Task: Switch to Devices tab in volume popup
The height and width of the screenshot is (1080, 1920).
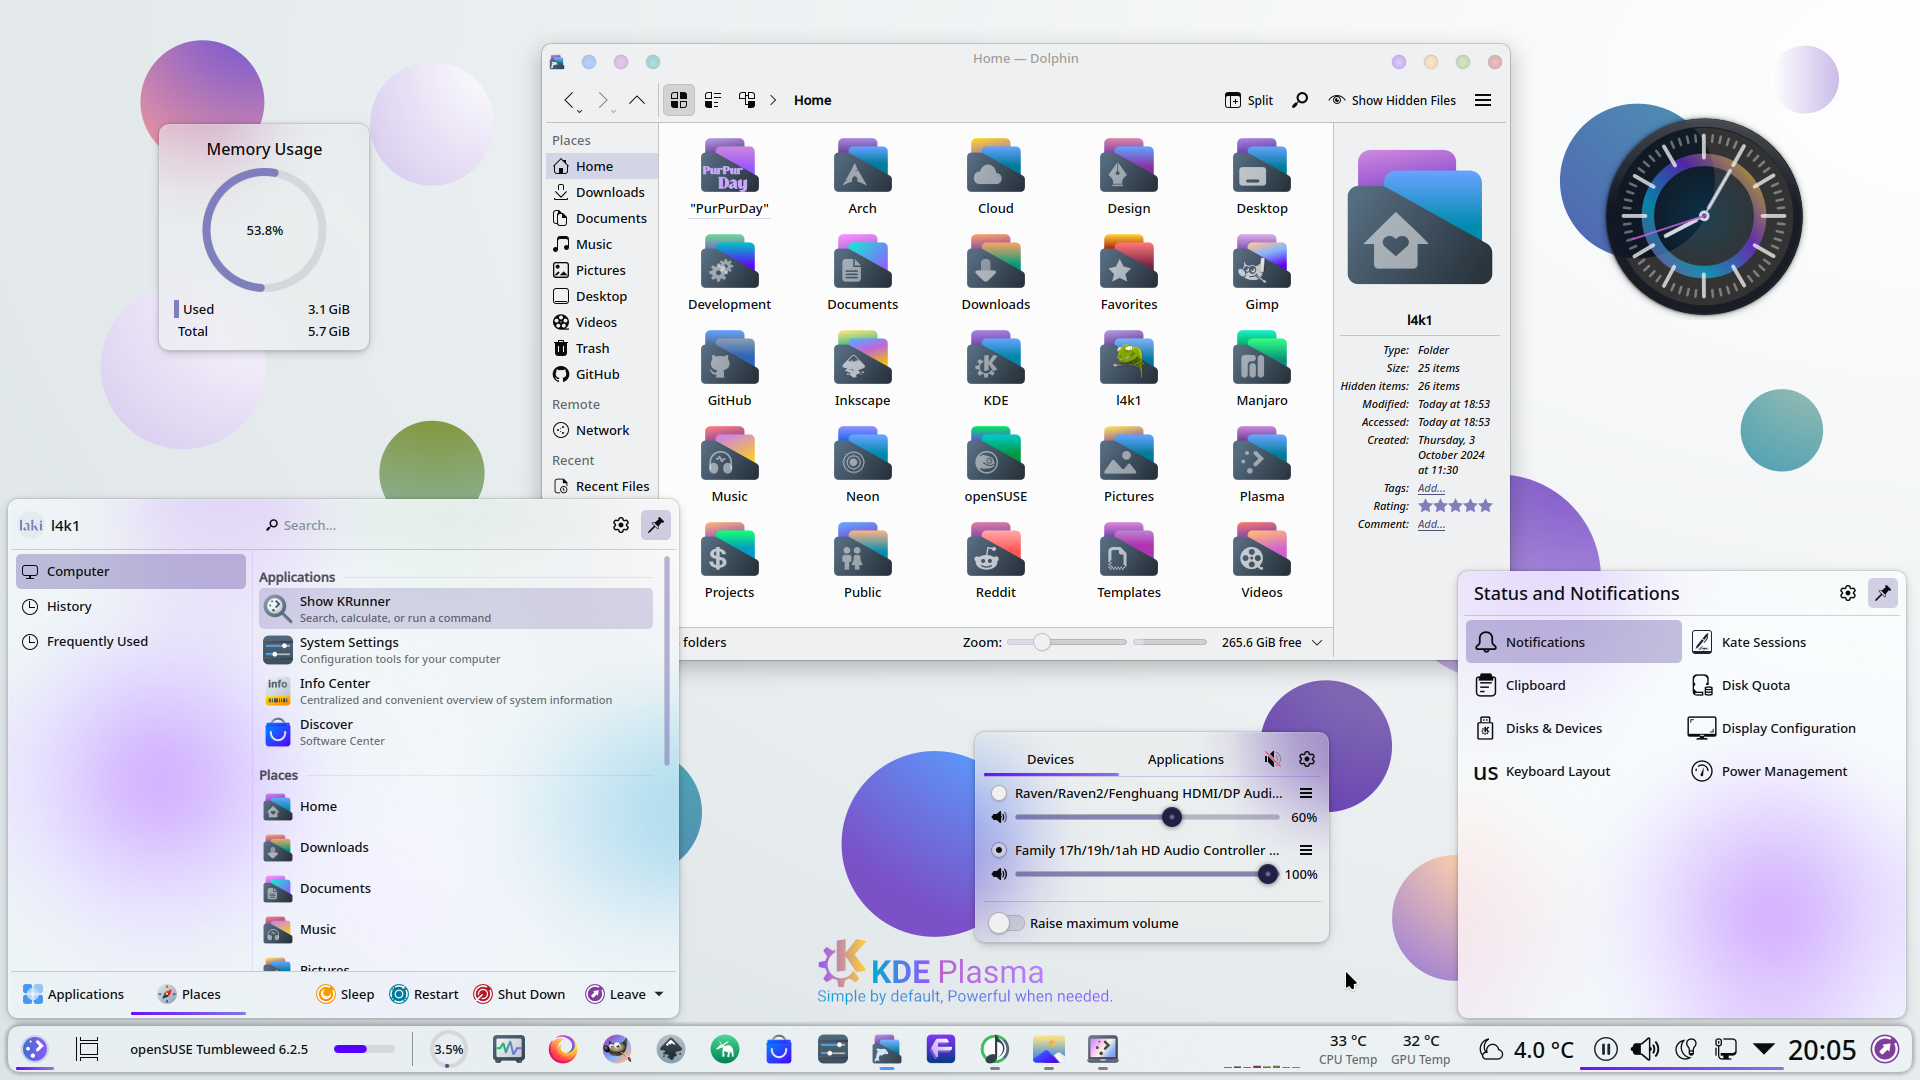Action: point(1050,759)
